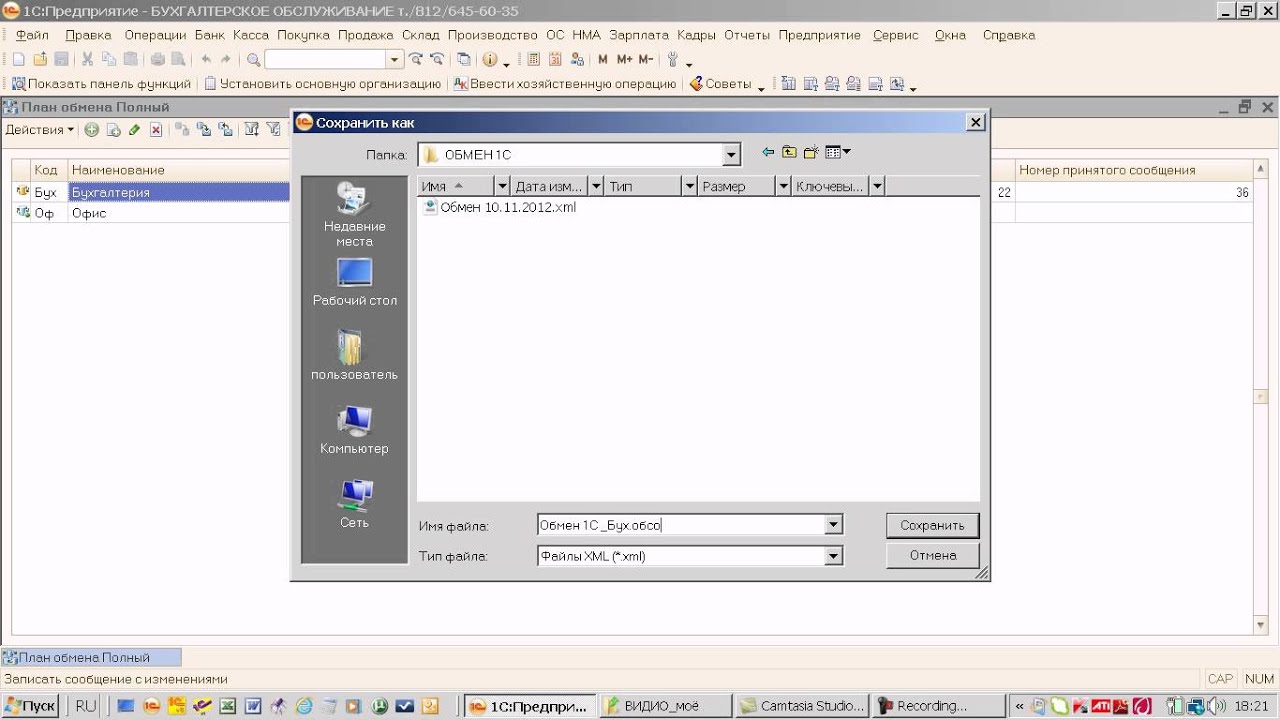Expand the search box dropdown in main toolbar
1280x720 pixels.
(x=394, y=59)
